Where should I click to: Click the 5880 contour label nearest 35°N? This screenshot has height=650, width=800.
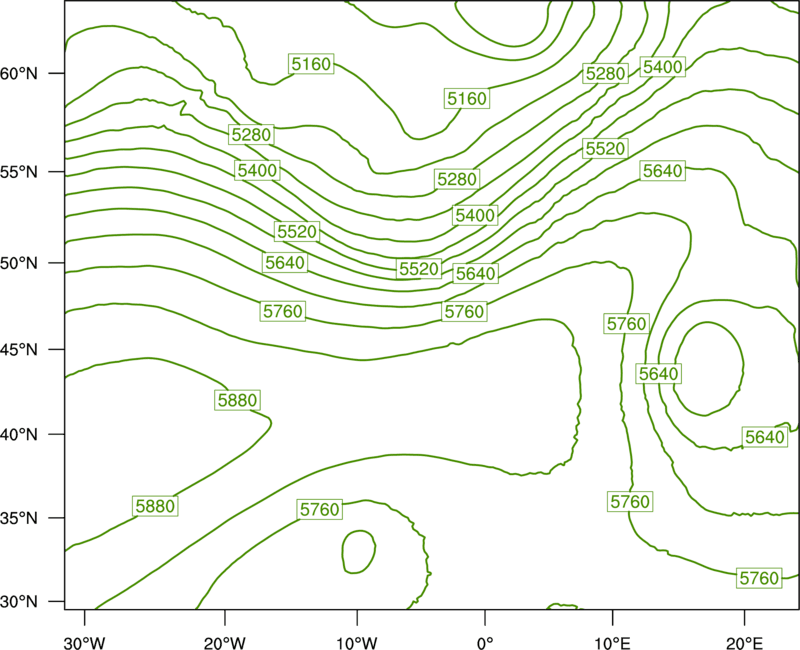155,506
